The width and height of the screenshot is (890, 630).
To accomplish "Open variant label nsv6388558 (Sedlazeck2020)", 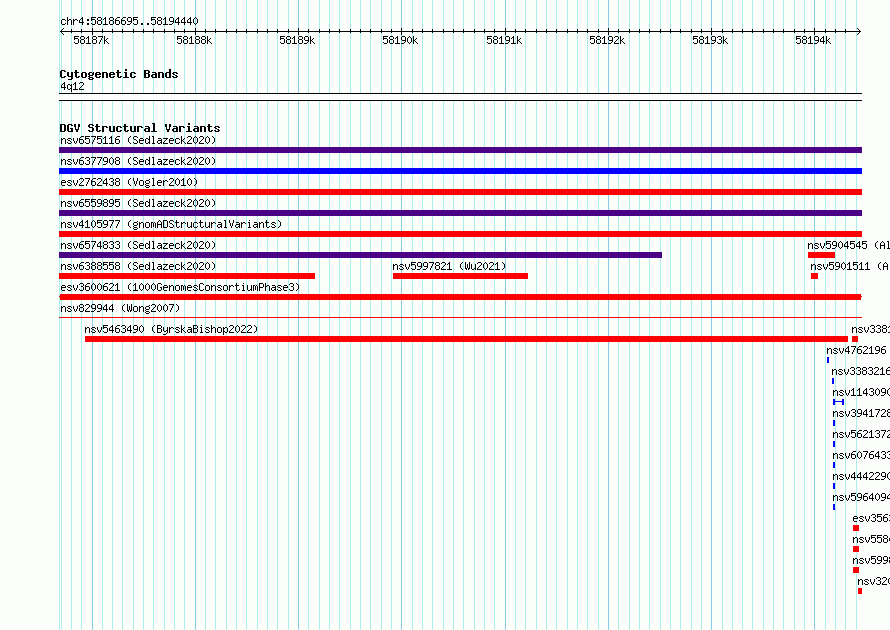I will (138, 266).
